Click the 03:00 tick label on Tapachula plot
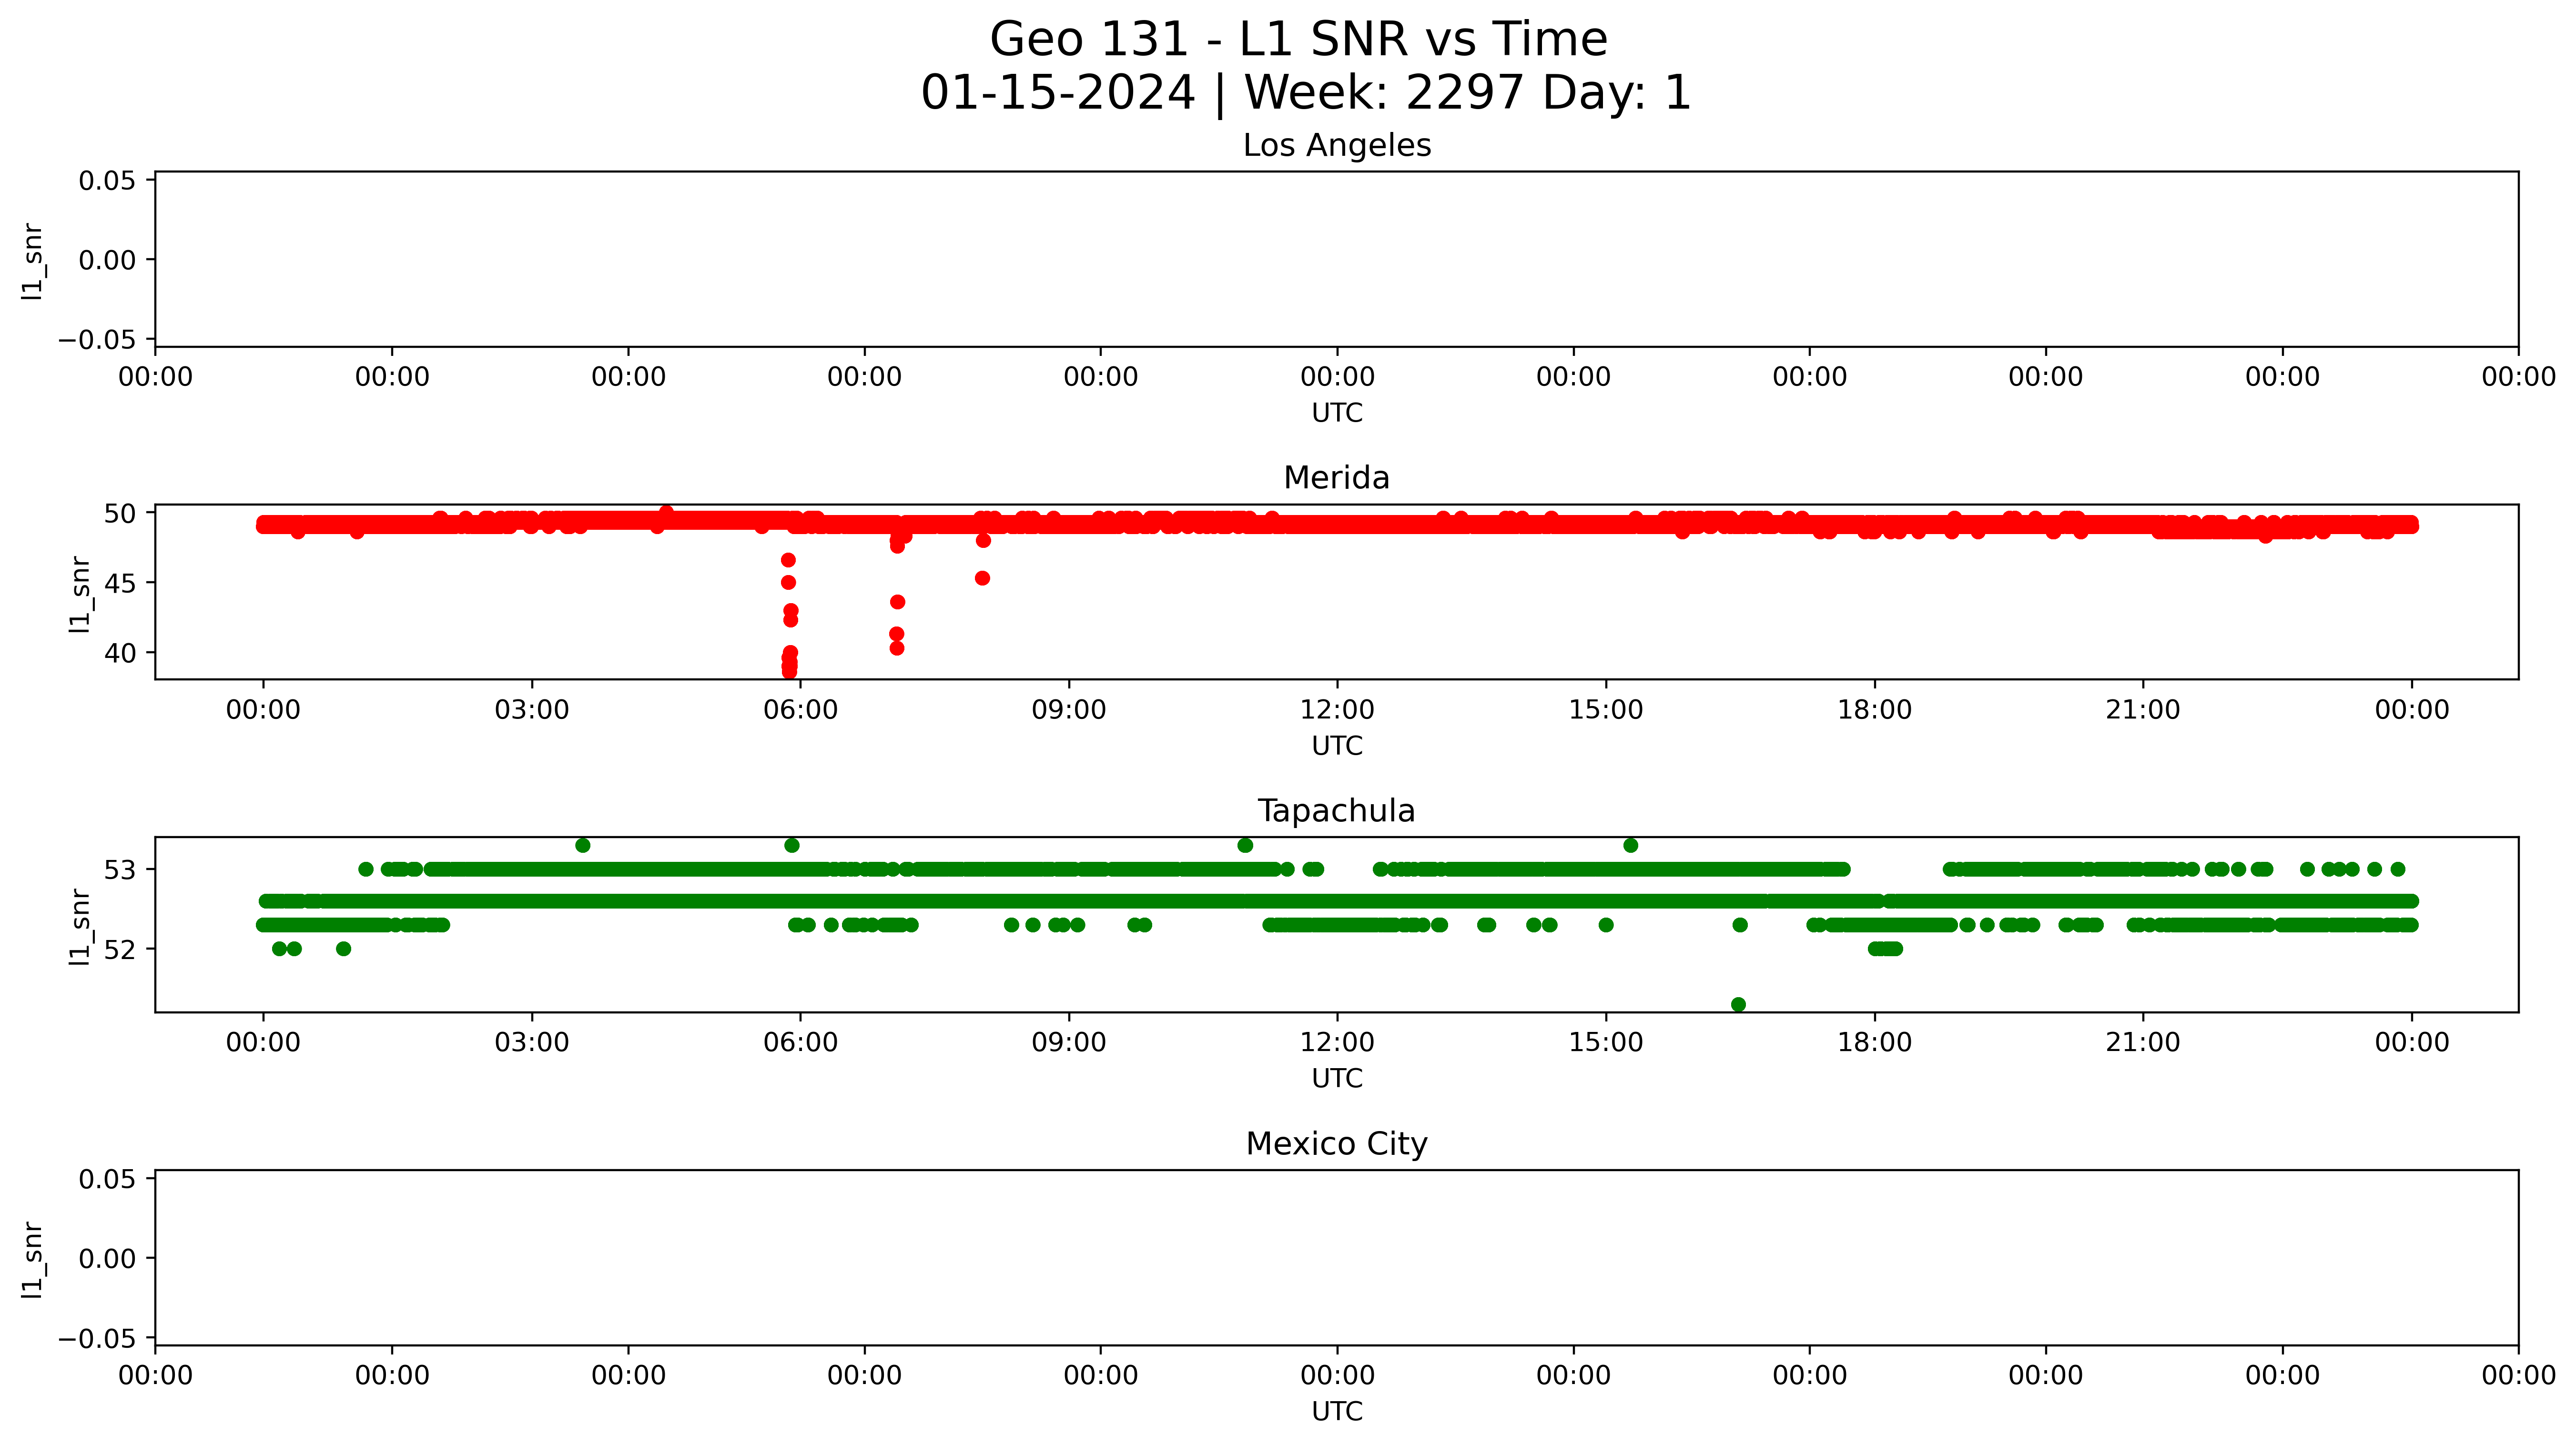This screenshot has width=2576, height=1445. [x=532, y=1043]
